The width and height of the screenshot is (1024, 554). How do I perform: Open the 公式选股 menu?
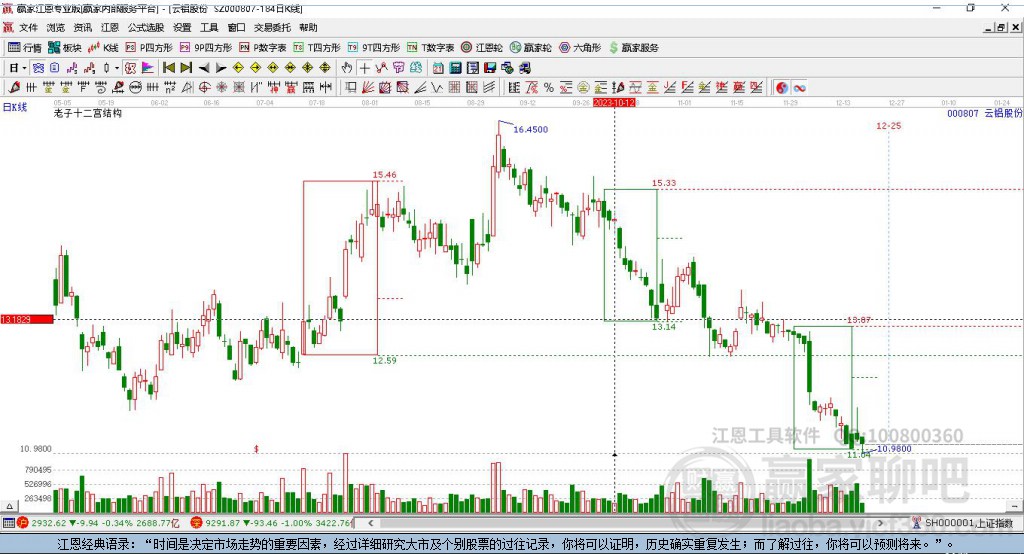pyautogui.click(x=146, y=27)
